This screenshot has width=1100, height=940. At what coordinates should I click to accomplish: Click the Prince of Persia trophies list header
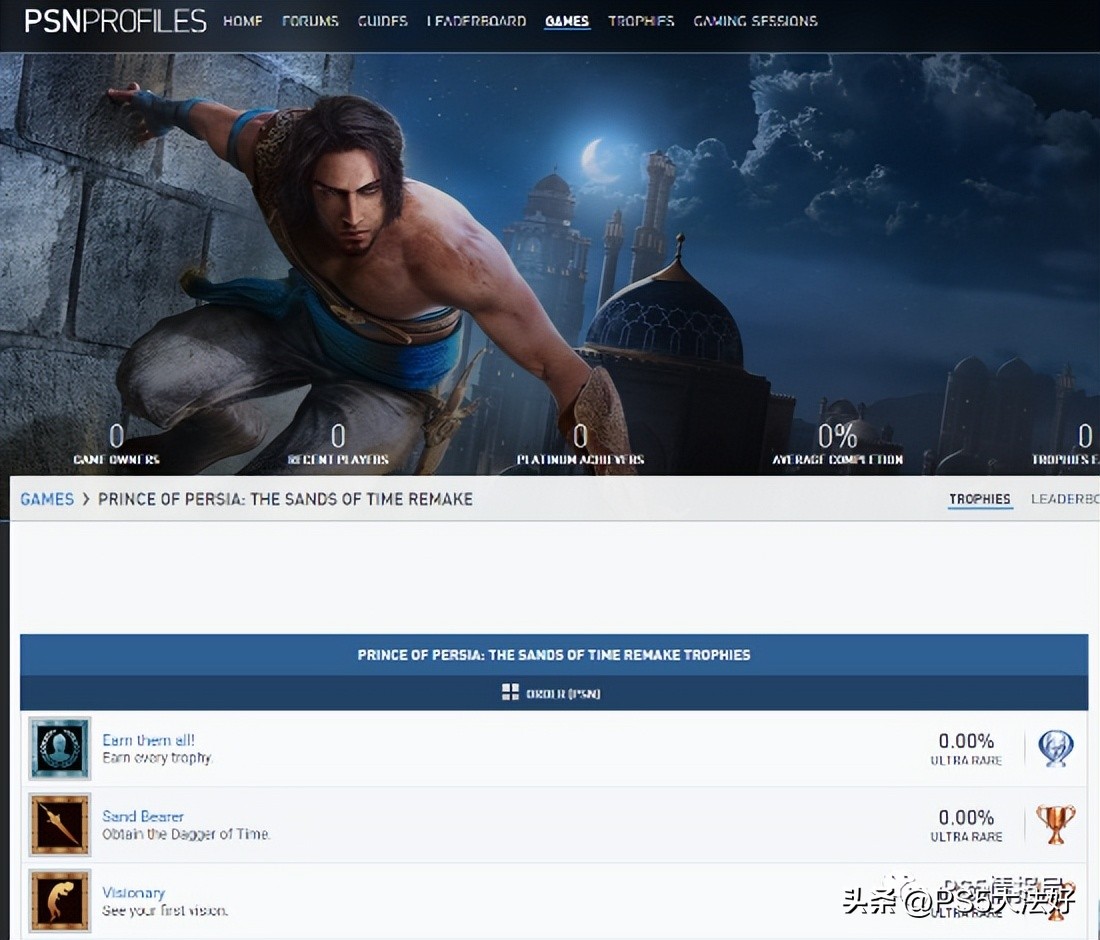coord(554,654)
